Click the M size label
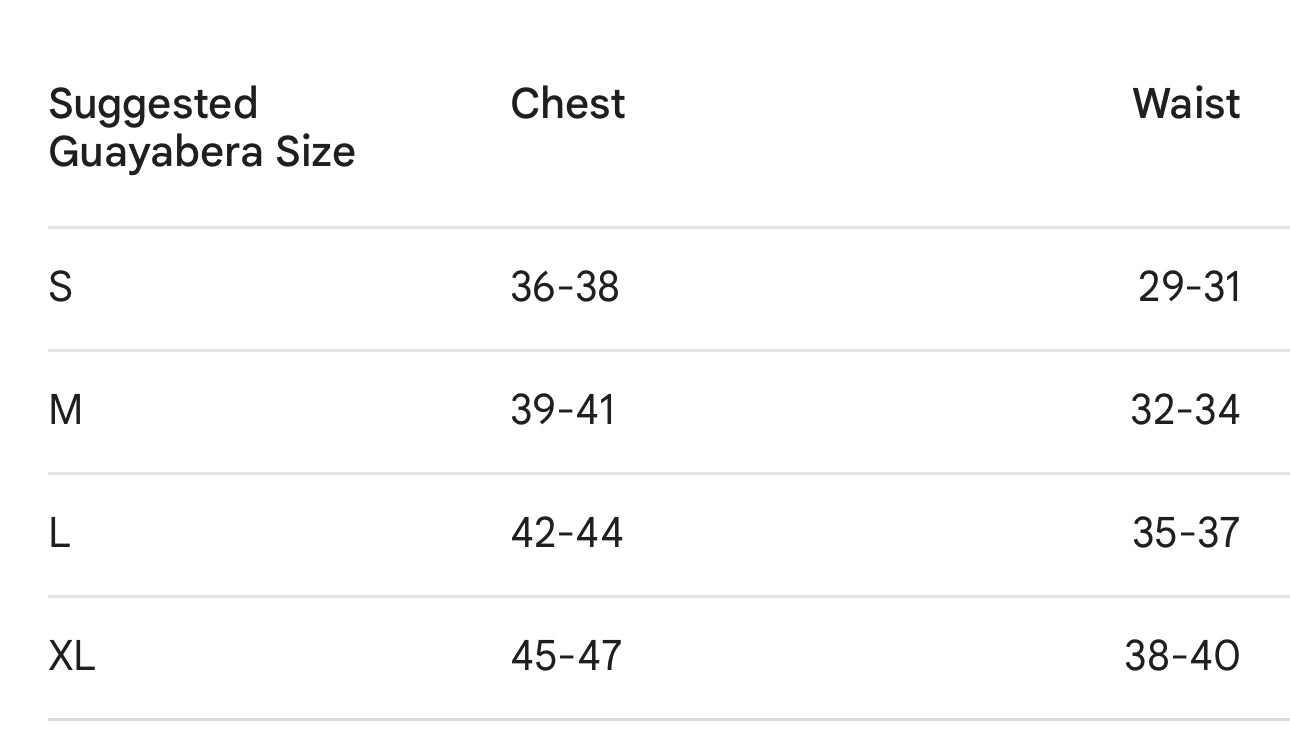1290x748 pixels. click(65, 411)
